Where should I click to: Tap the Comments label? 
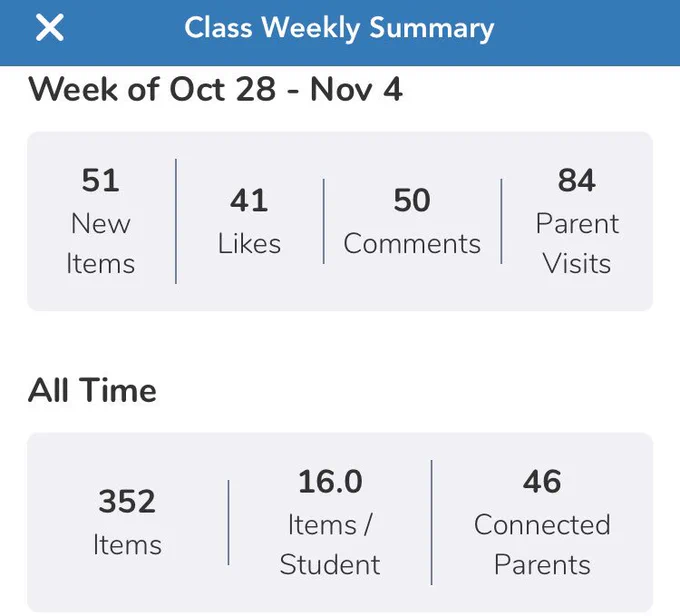412,244
